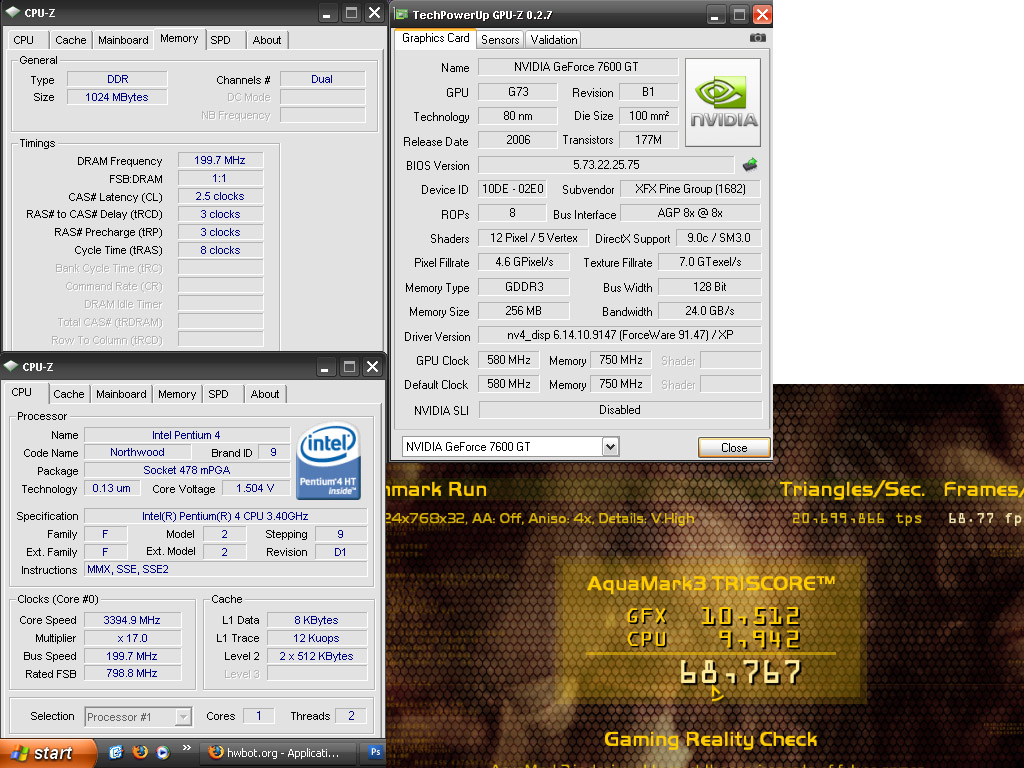Click the Intel Pentium 4 HT logo
Viewport: 1024px width, 768px height.
pyautogui.click(x=328, y=461)
